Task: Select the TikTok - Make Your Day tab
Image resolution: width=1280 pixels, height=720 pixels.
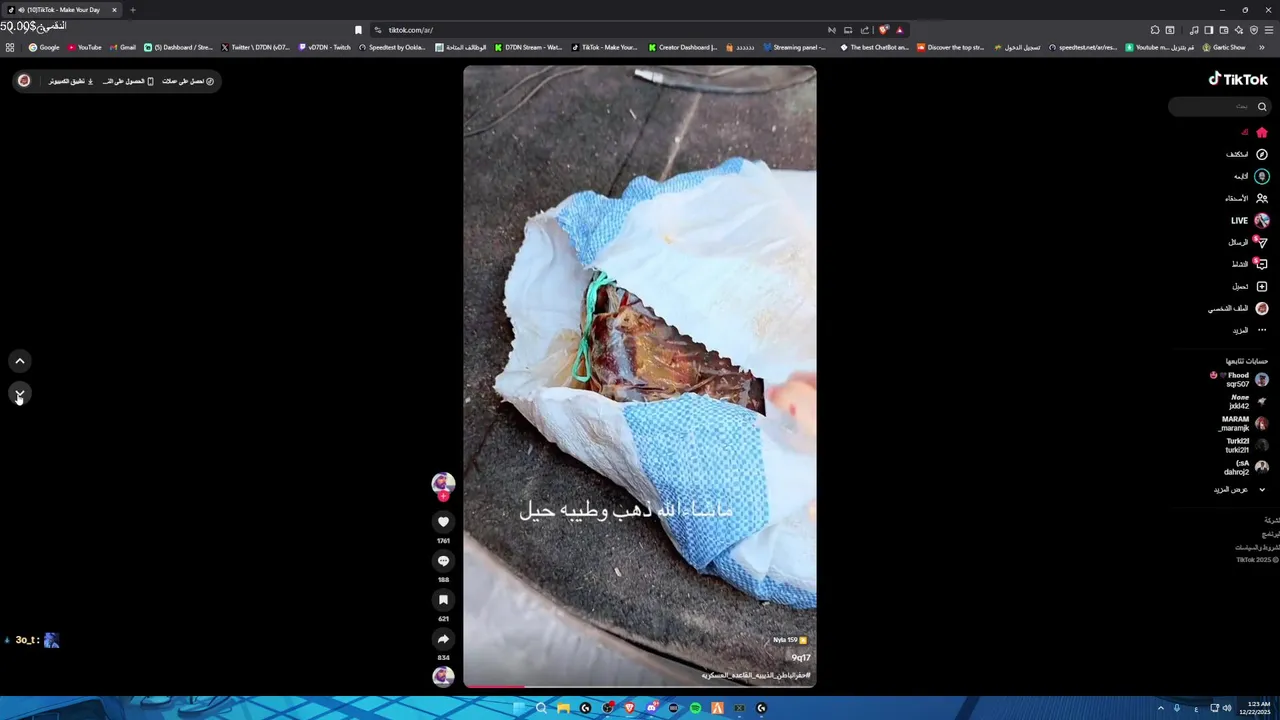Action: pos(62,10)
